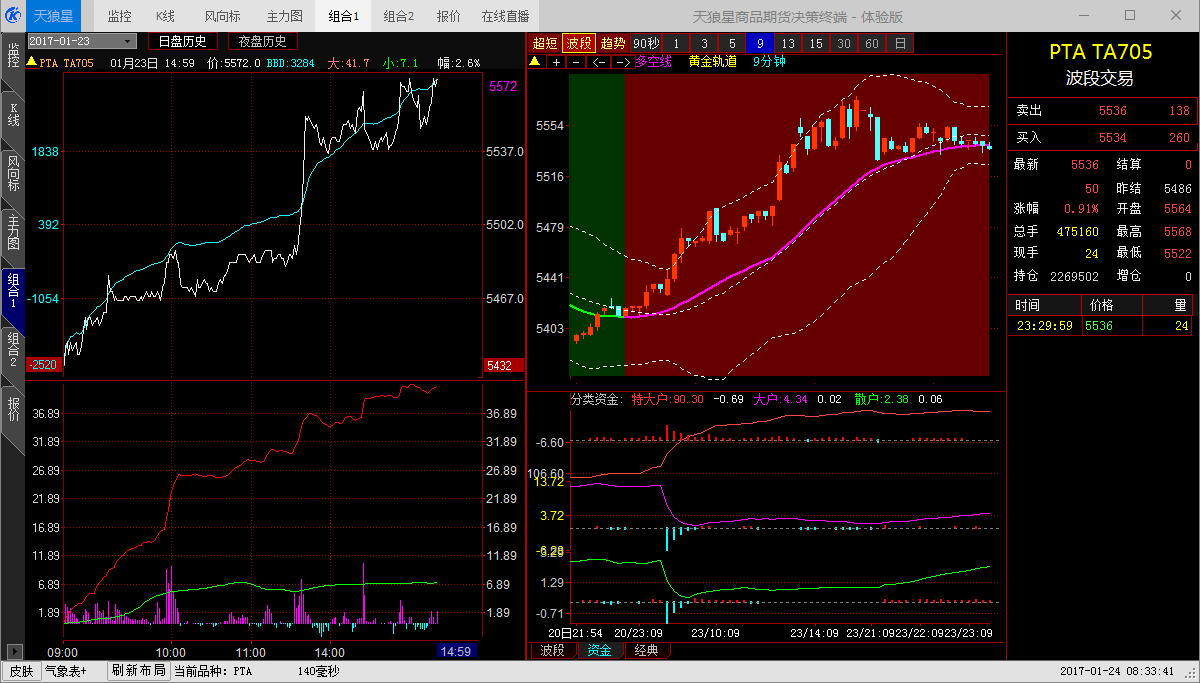Image resolution: width=1200 pixels, height=683 pixels.
Task: Select the 30 minute period button
Action: click(845, 43)
